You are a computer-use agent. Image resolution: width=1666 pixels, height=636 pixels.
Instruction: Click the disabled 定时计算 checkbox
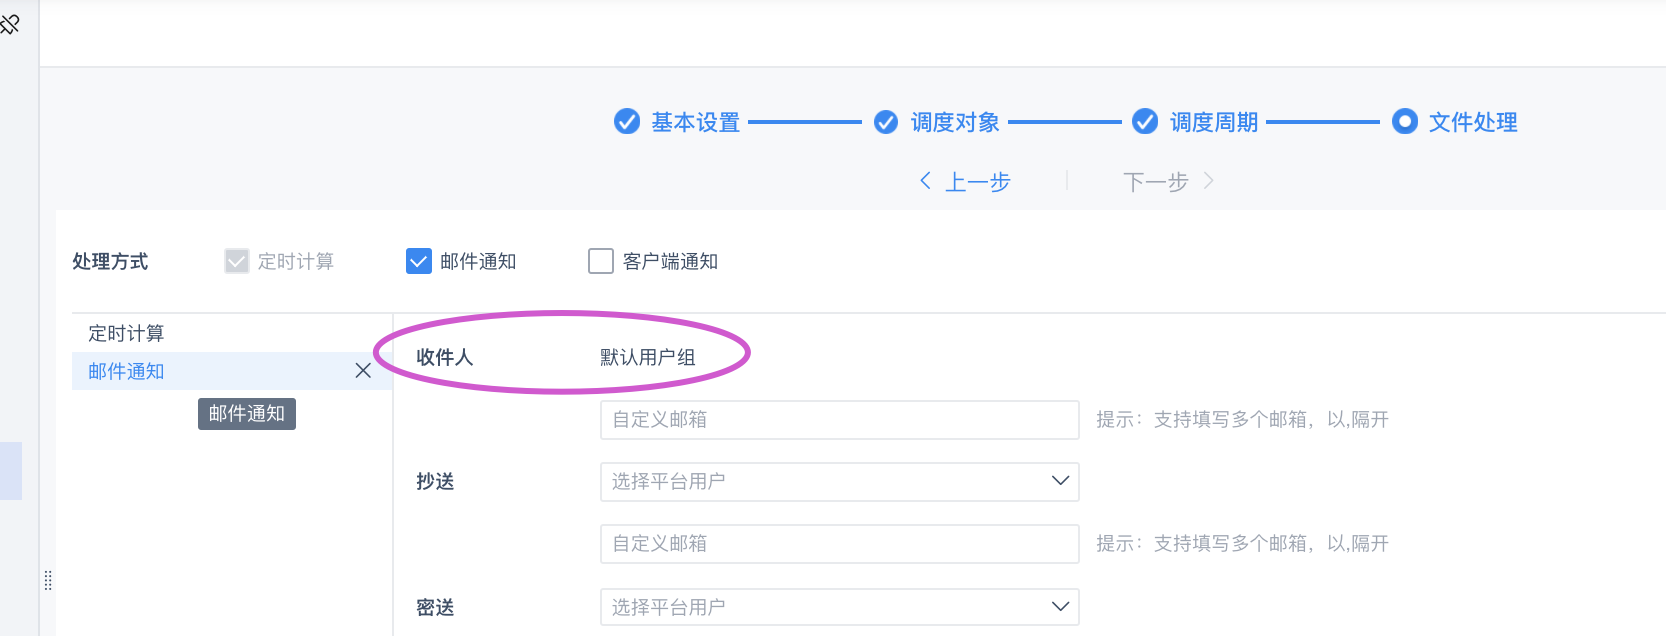237,261
